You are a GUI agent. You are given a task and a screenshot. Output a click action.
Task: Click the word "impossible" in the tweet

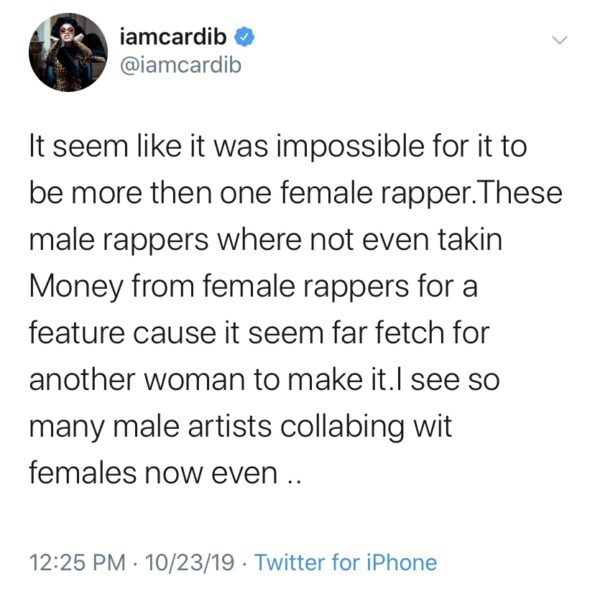point(351,147)
